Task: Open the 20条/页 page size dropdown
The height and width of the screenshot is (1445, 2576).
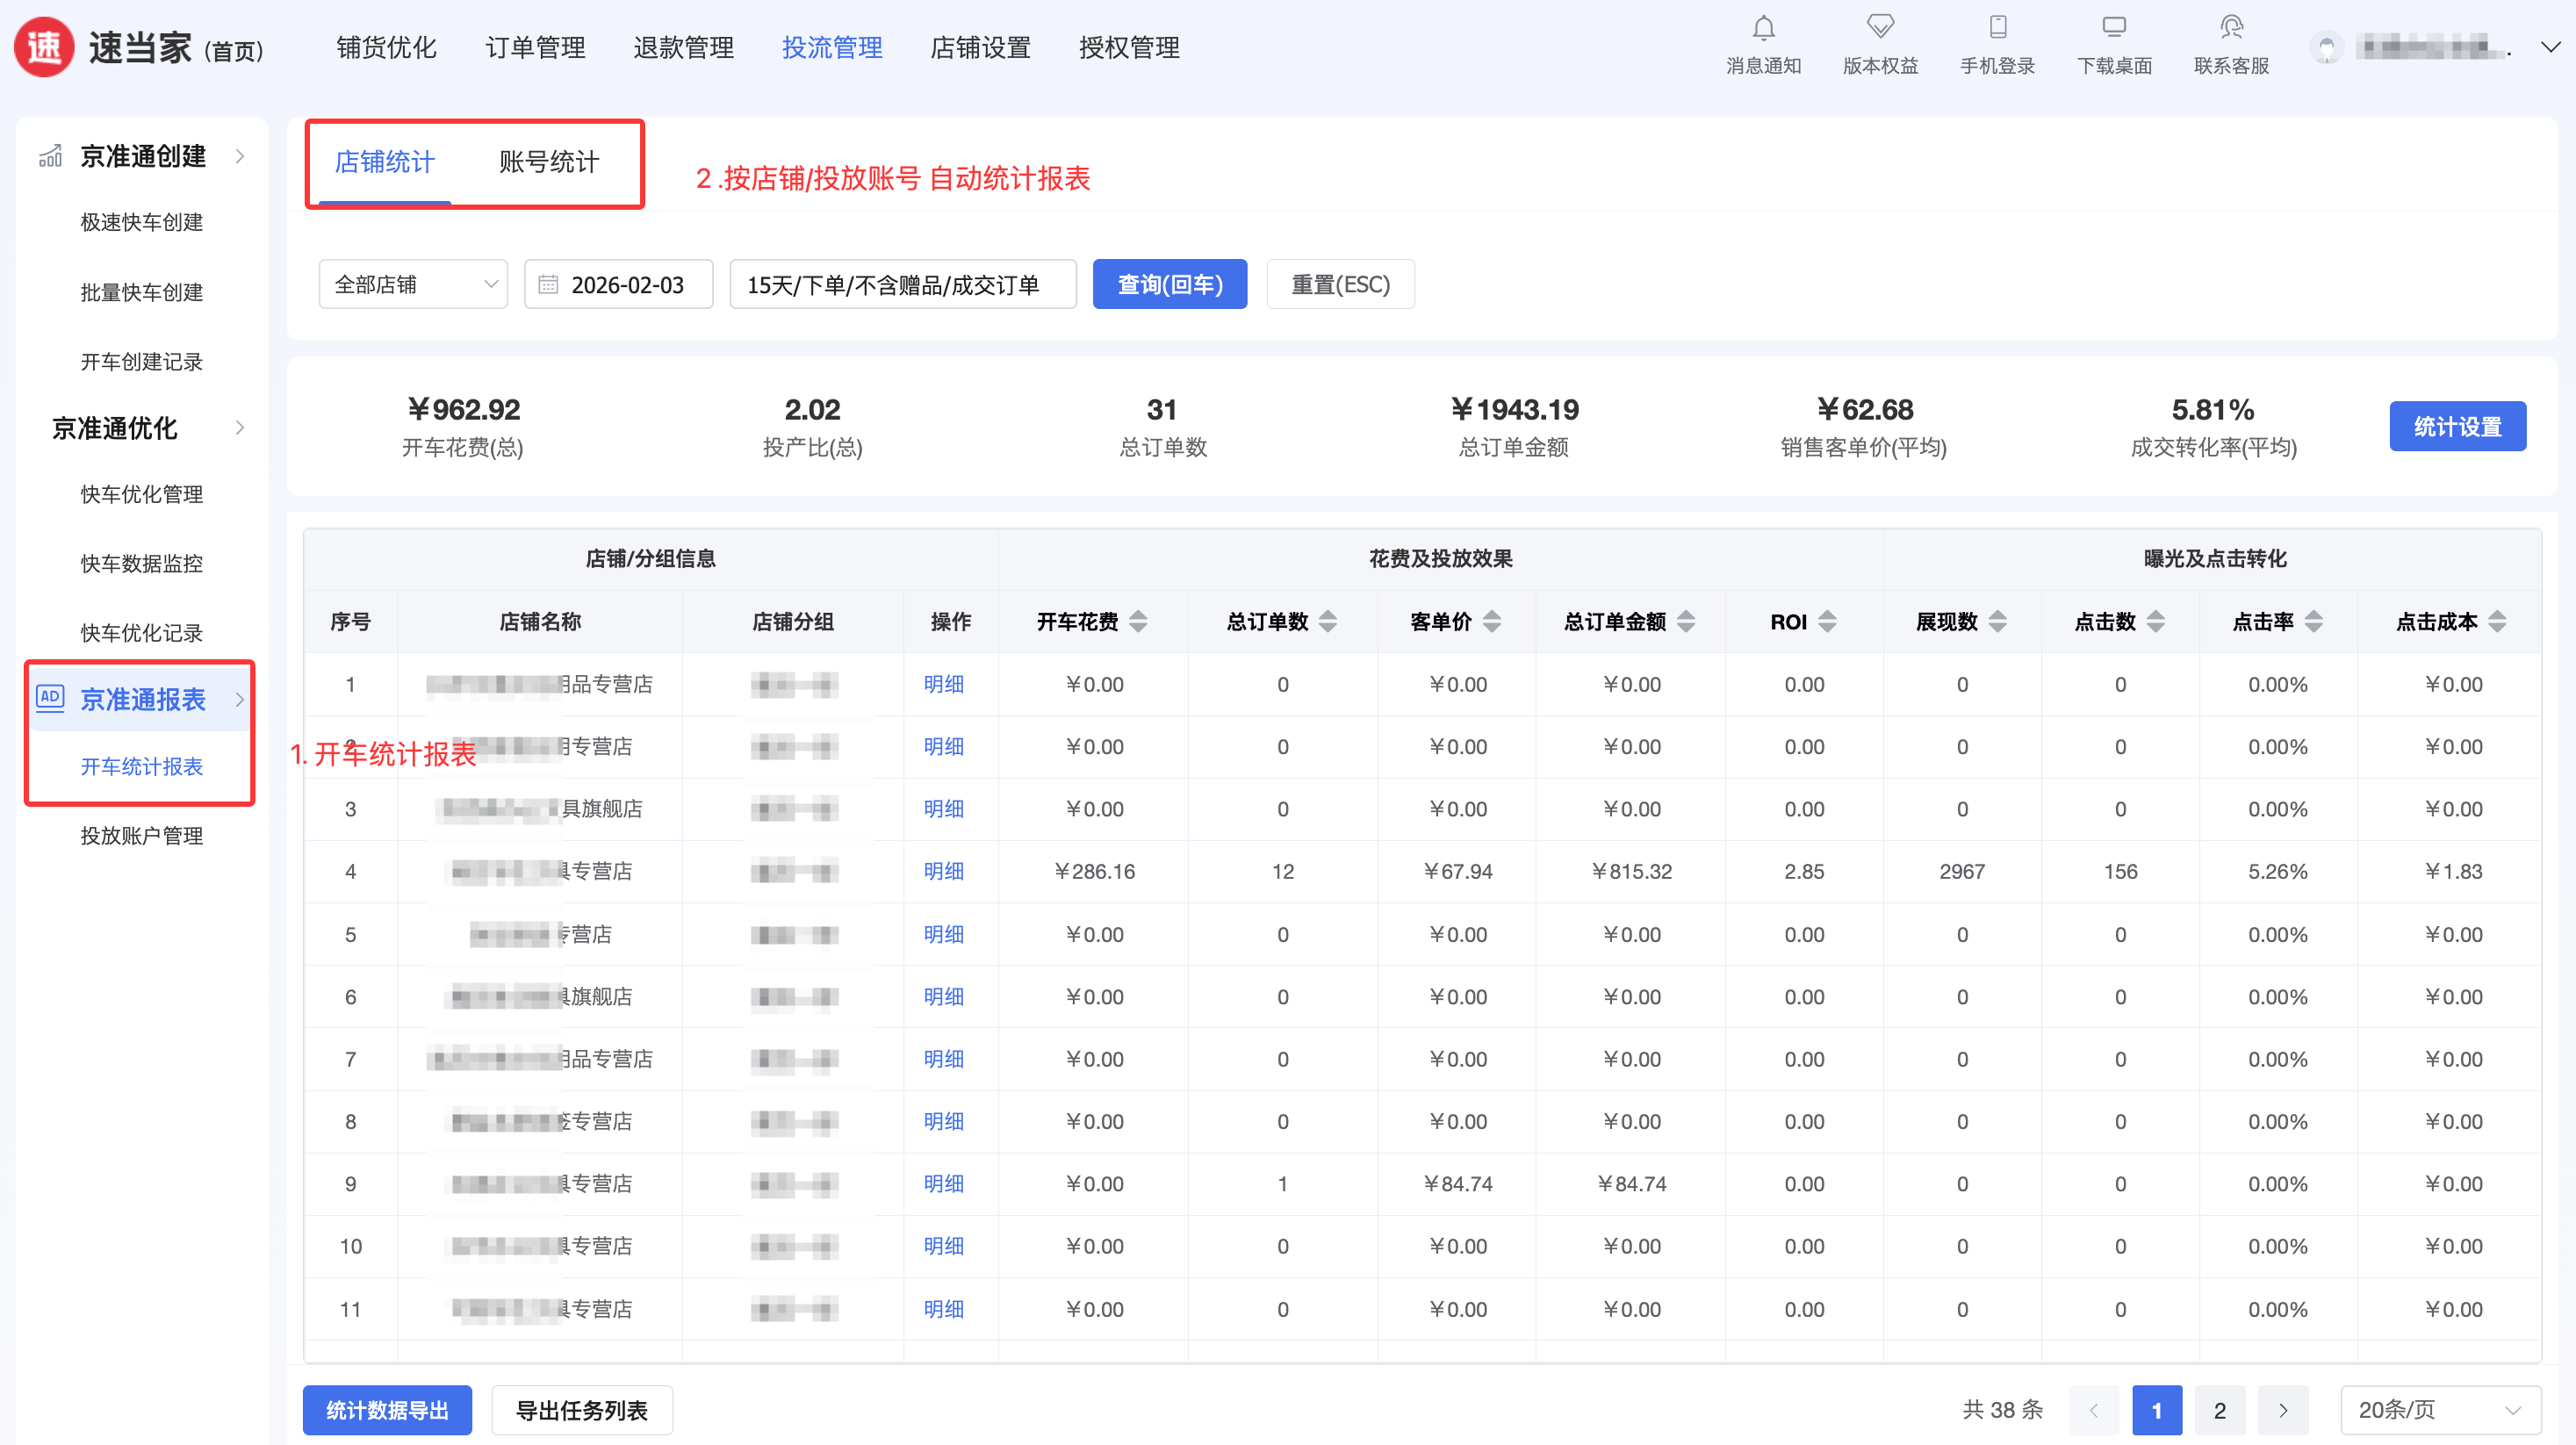Action: (2439, 1410)
